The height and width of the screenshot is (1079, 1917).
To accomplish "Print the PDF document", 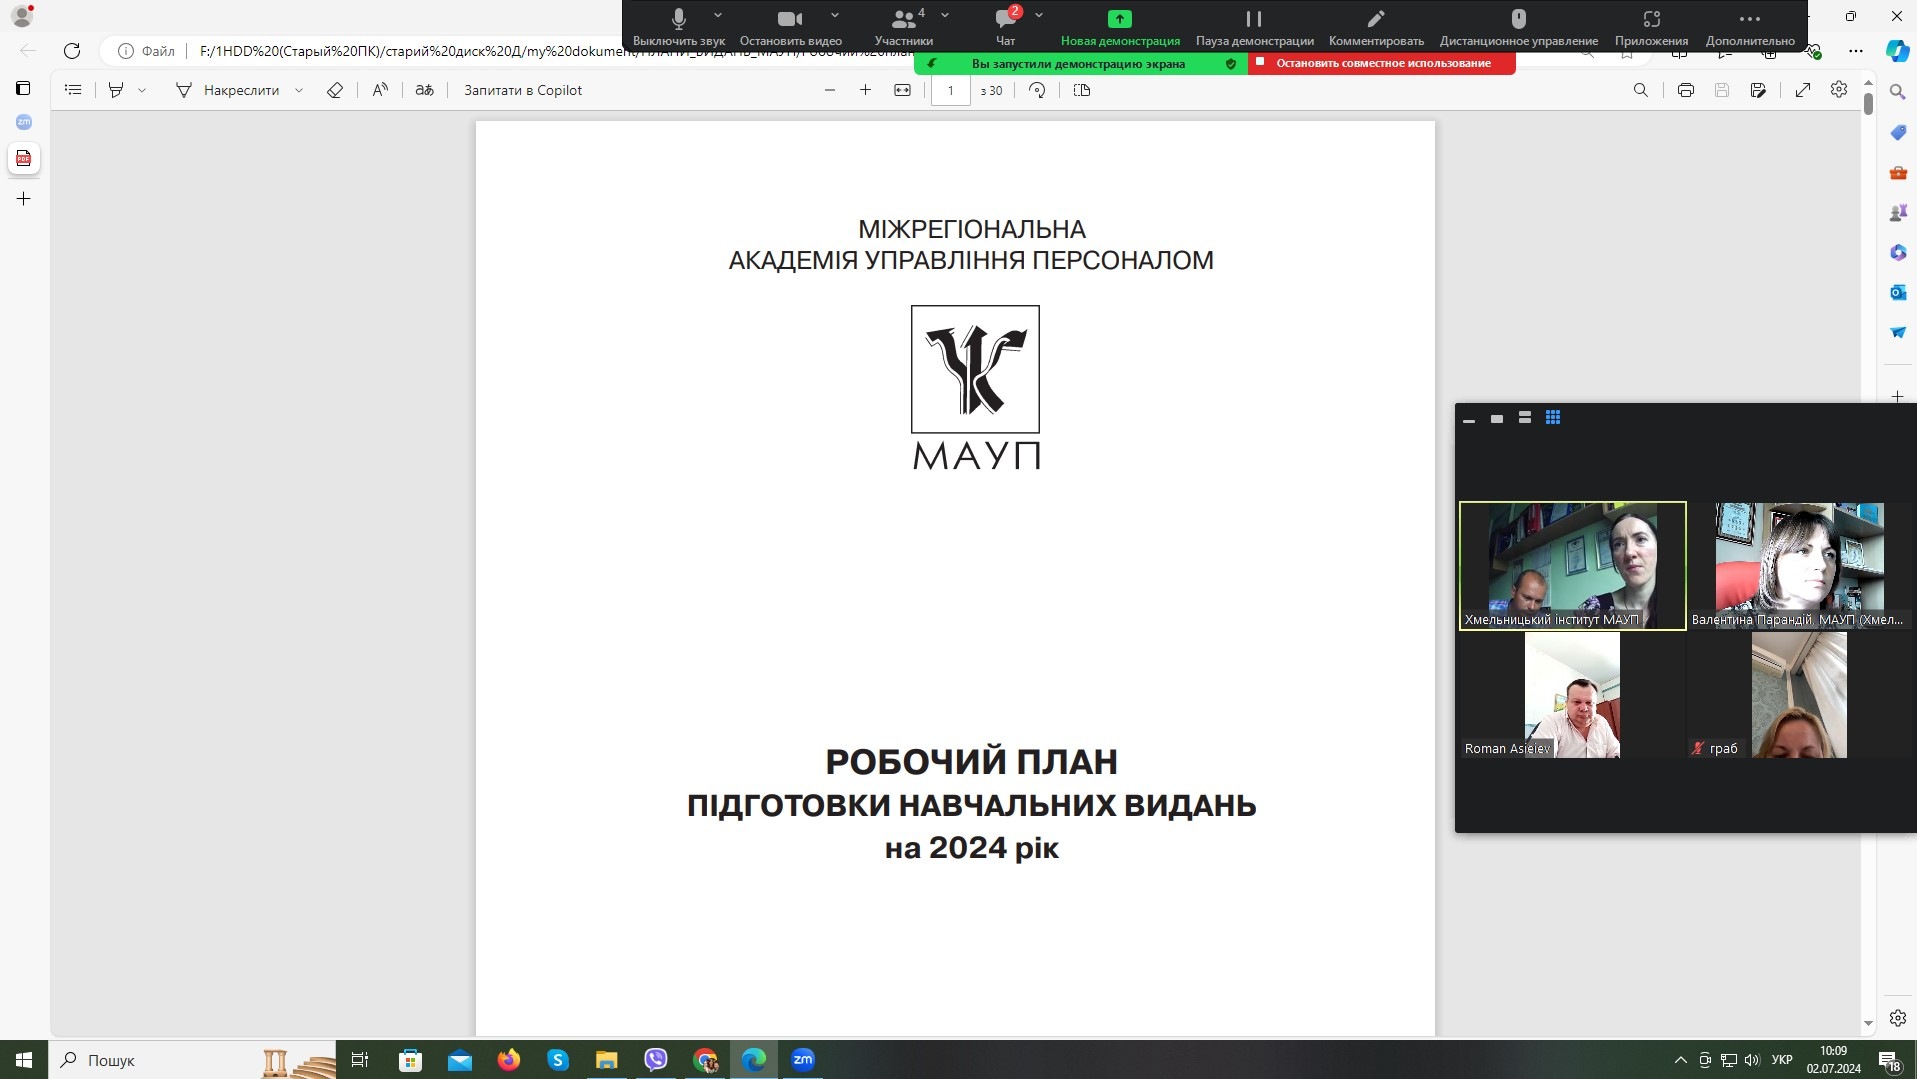I will (x=1686, y=90).
